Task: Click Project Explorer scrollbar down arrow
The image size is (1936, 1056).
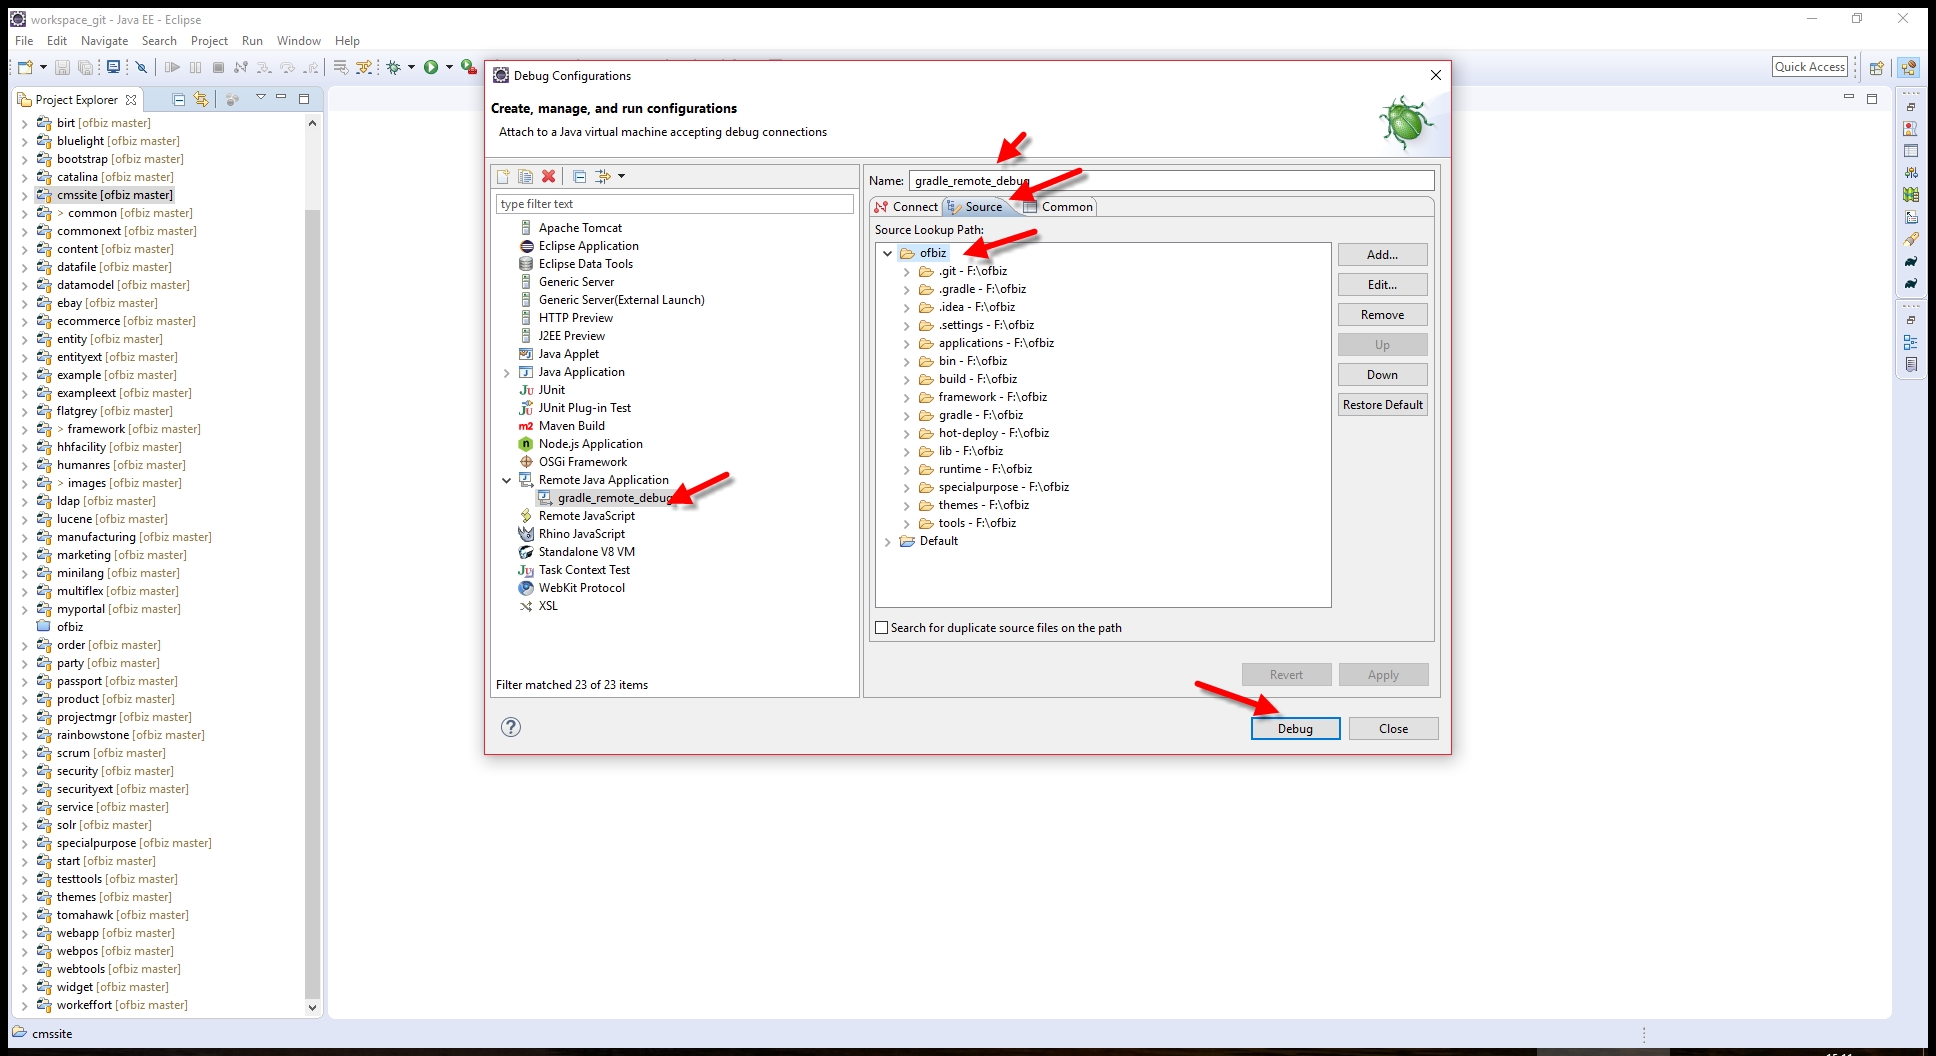Action: (x=312, y=1007)
